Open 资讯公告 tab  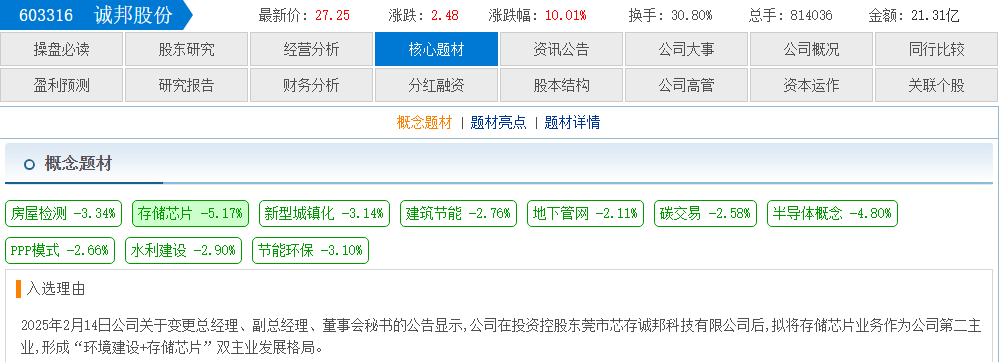(561, 49)
